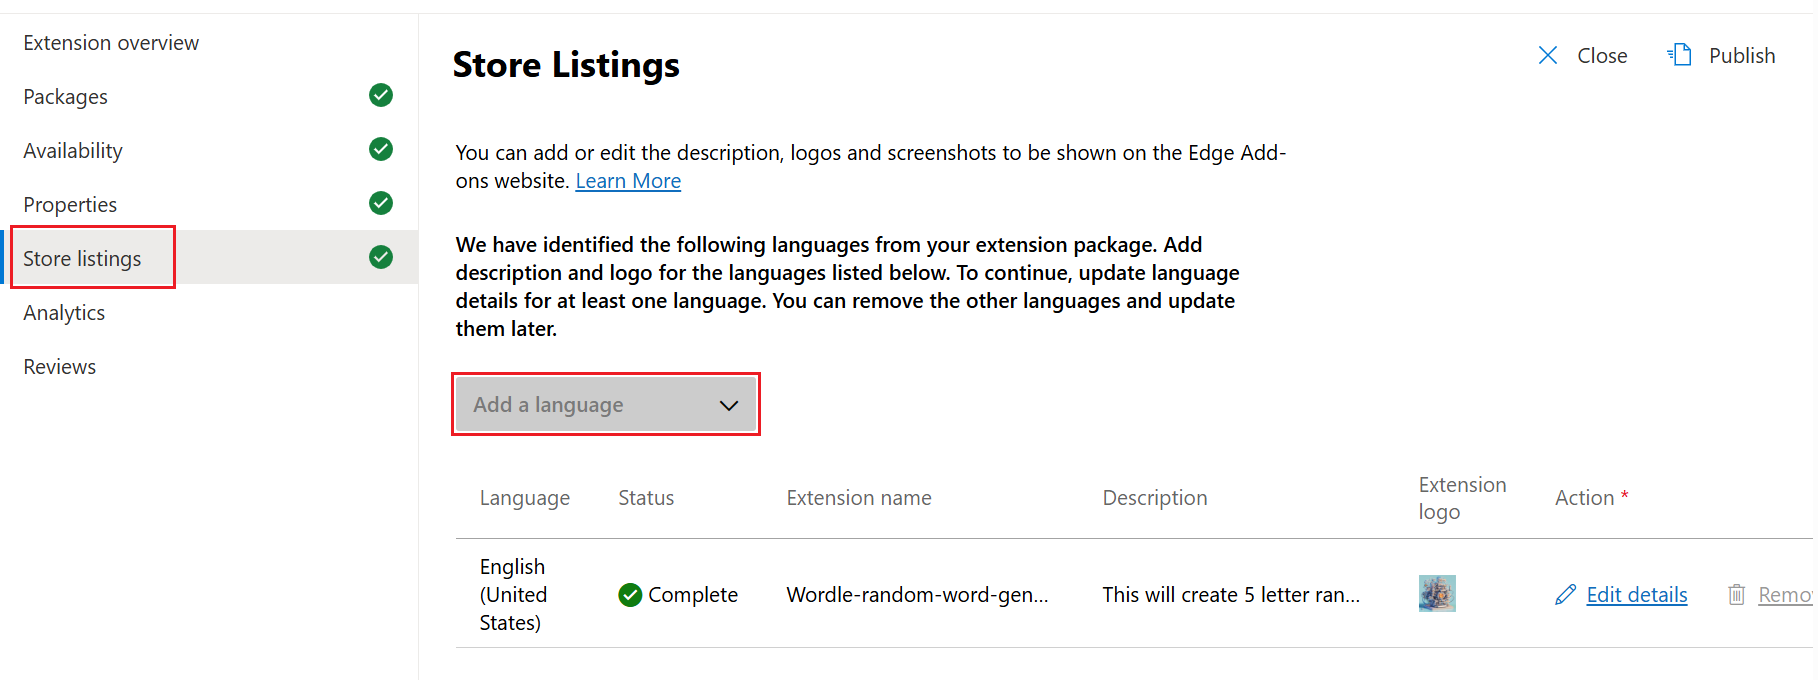
Task: Click the Action column header
Action: [1591, 498]
